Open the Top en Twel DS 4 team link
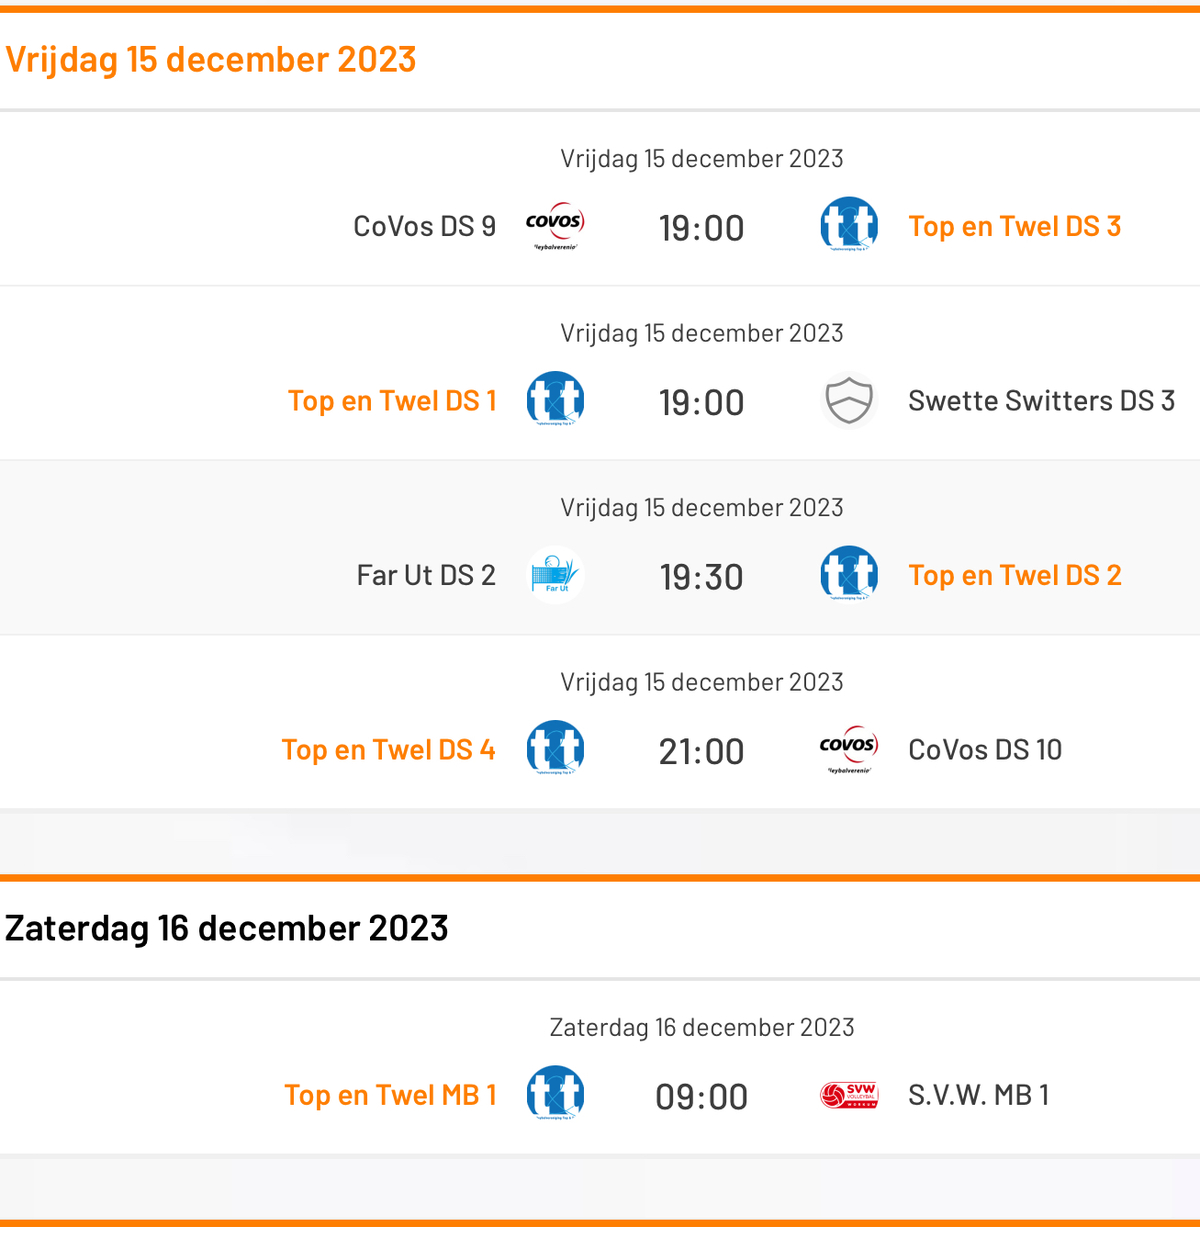The width and height of the screenshot is (1200, 1238). click(388, 749)
